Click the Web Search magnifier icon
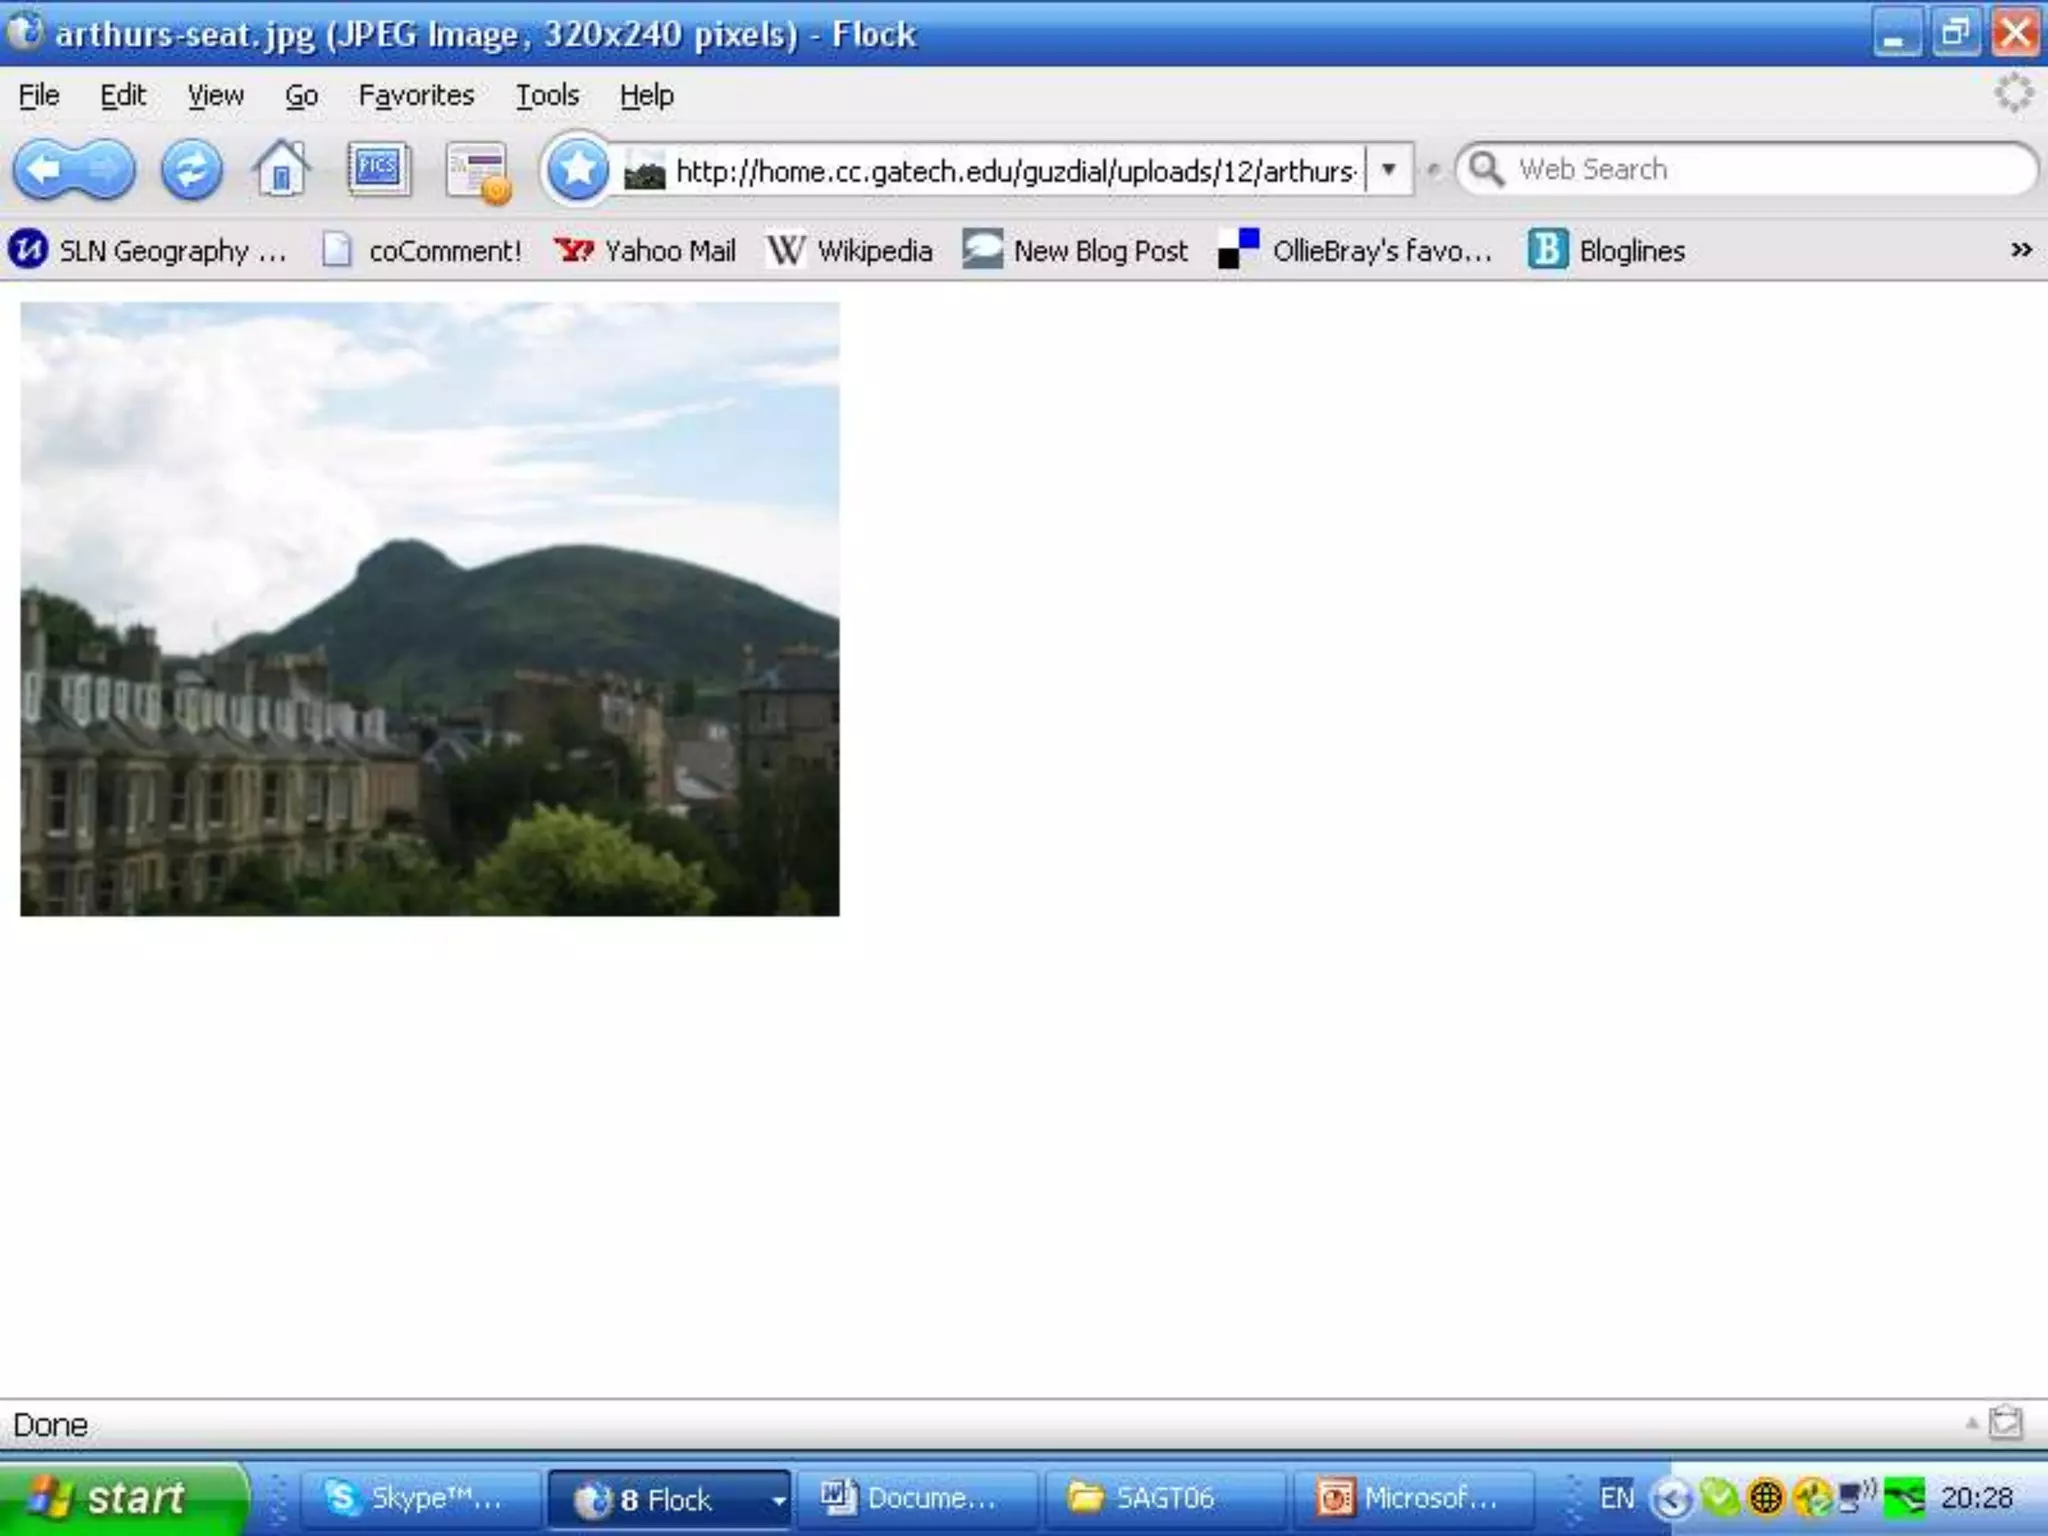 [x=1486, y=169]
